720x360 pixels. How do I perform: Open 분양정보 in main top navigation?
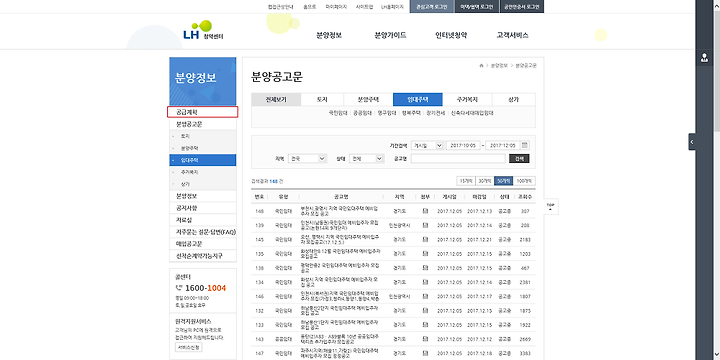coord(329,35)
